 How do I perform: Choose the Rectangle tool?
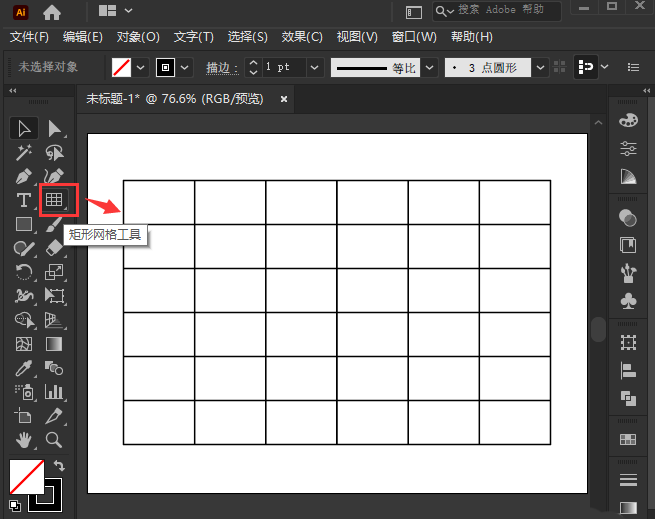click(x=24, y=224)
